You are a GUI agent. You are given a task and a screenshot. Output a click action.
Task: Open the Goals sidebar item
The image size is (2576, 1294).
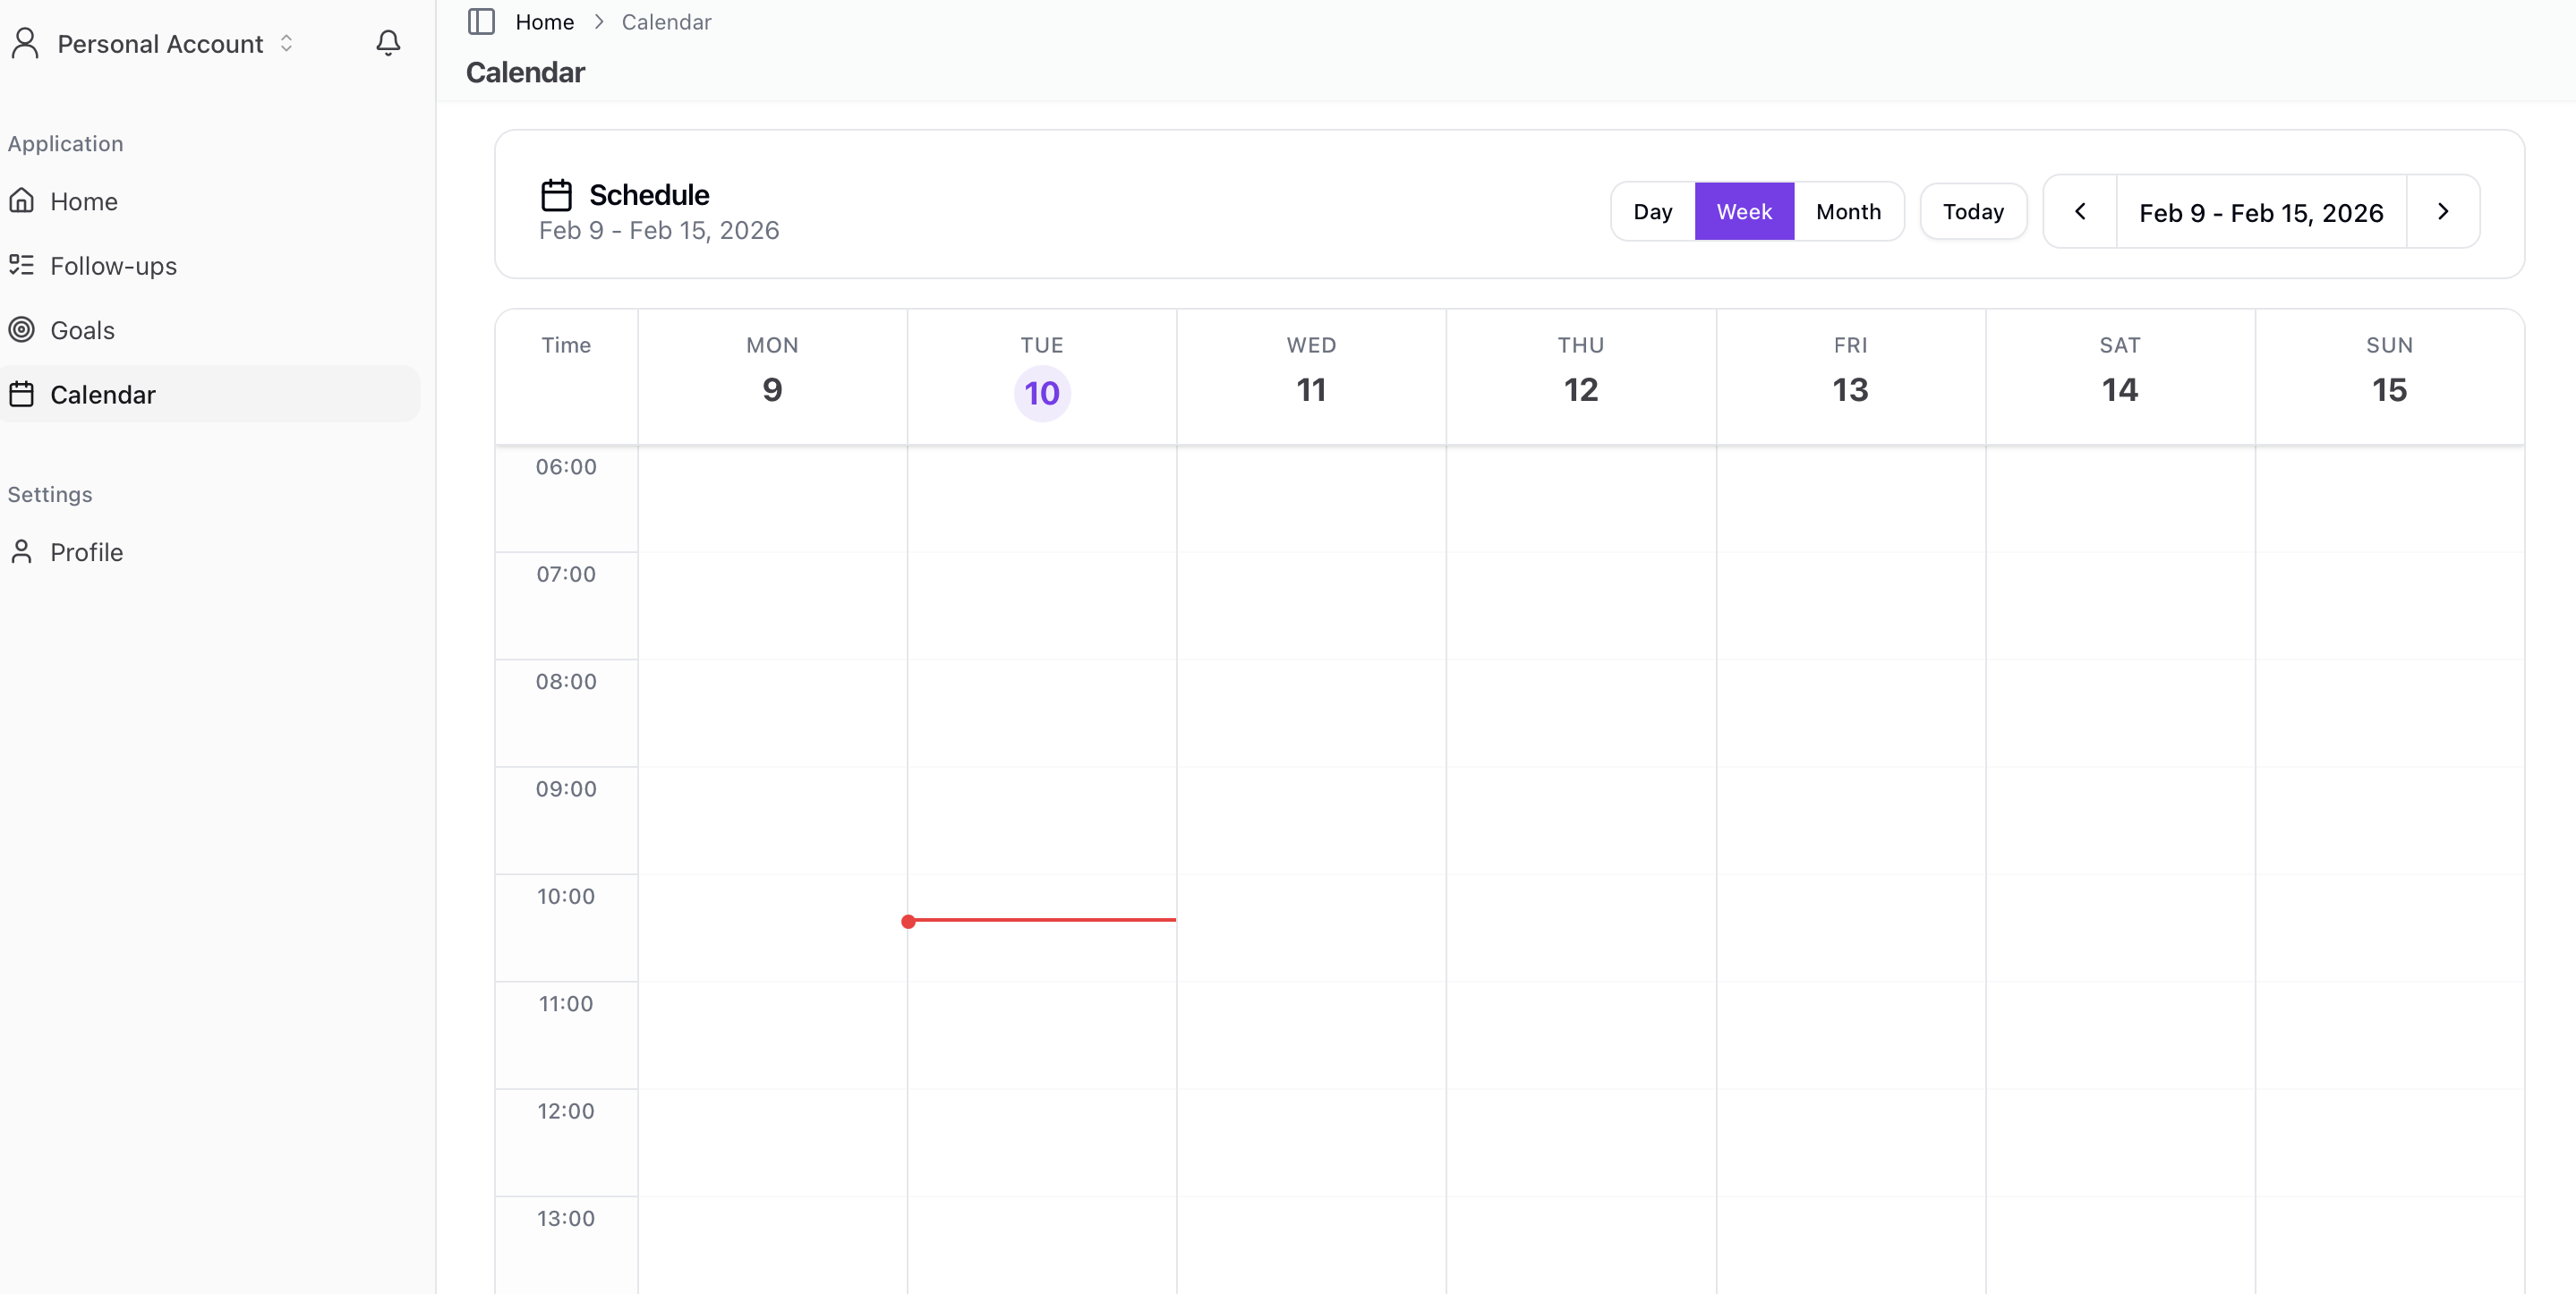(x=82, y=330)
